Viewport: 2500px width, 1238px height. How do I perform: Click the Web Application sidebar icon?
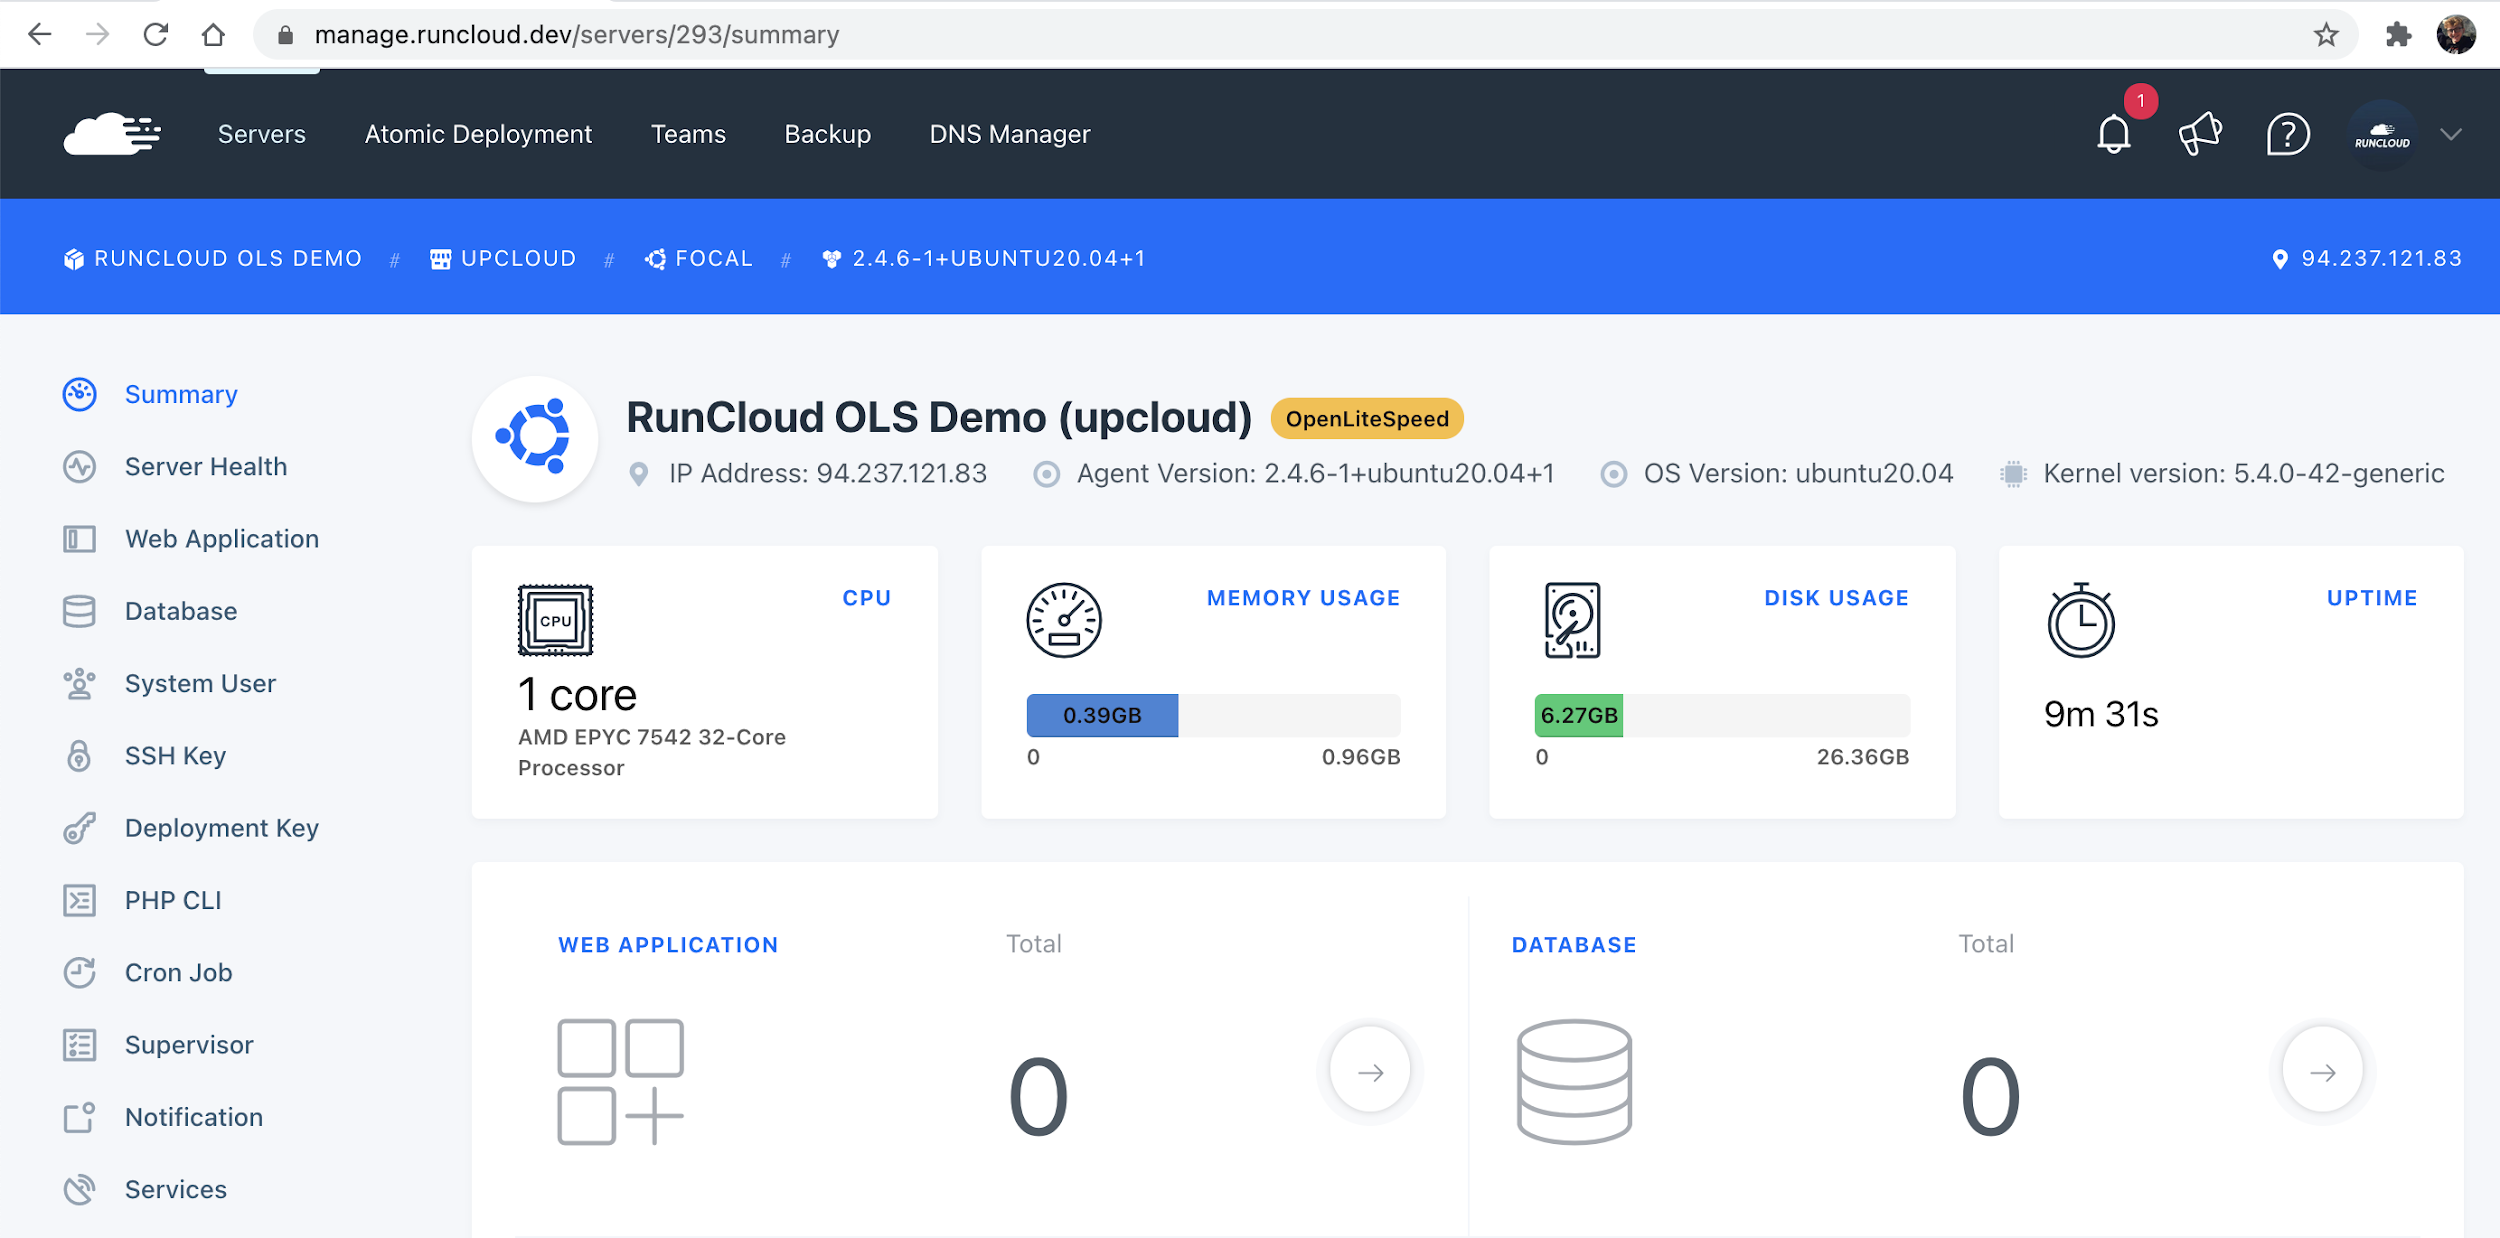coord(79,539)
